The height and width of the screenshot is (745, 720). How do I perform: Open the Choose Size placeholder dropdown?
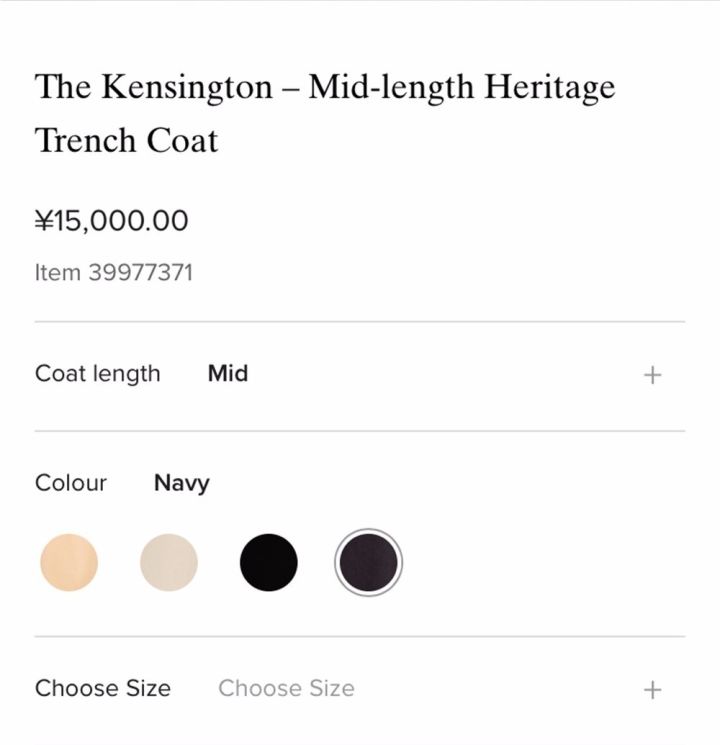(286, 688)
